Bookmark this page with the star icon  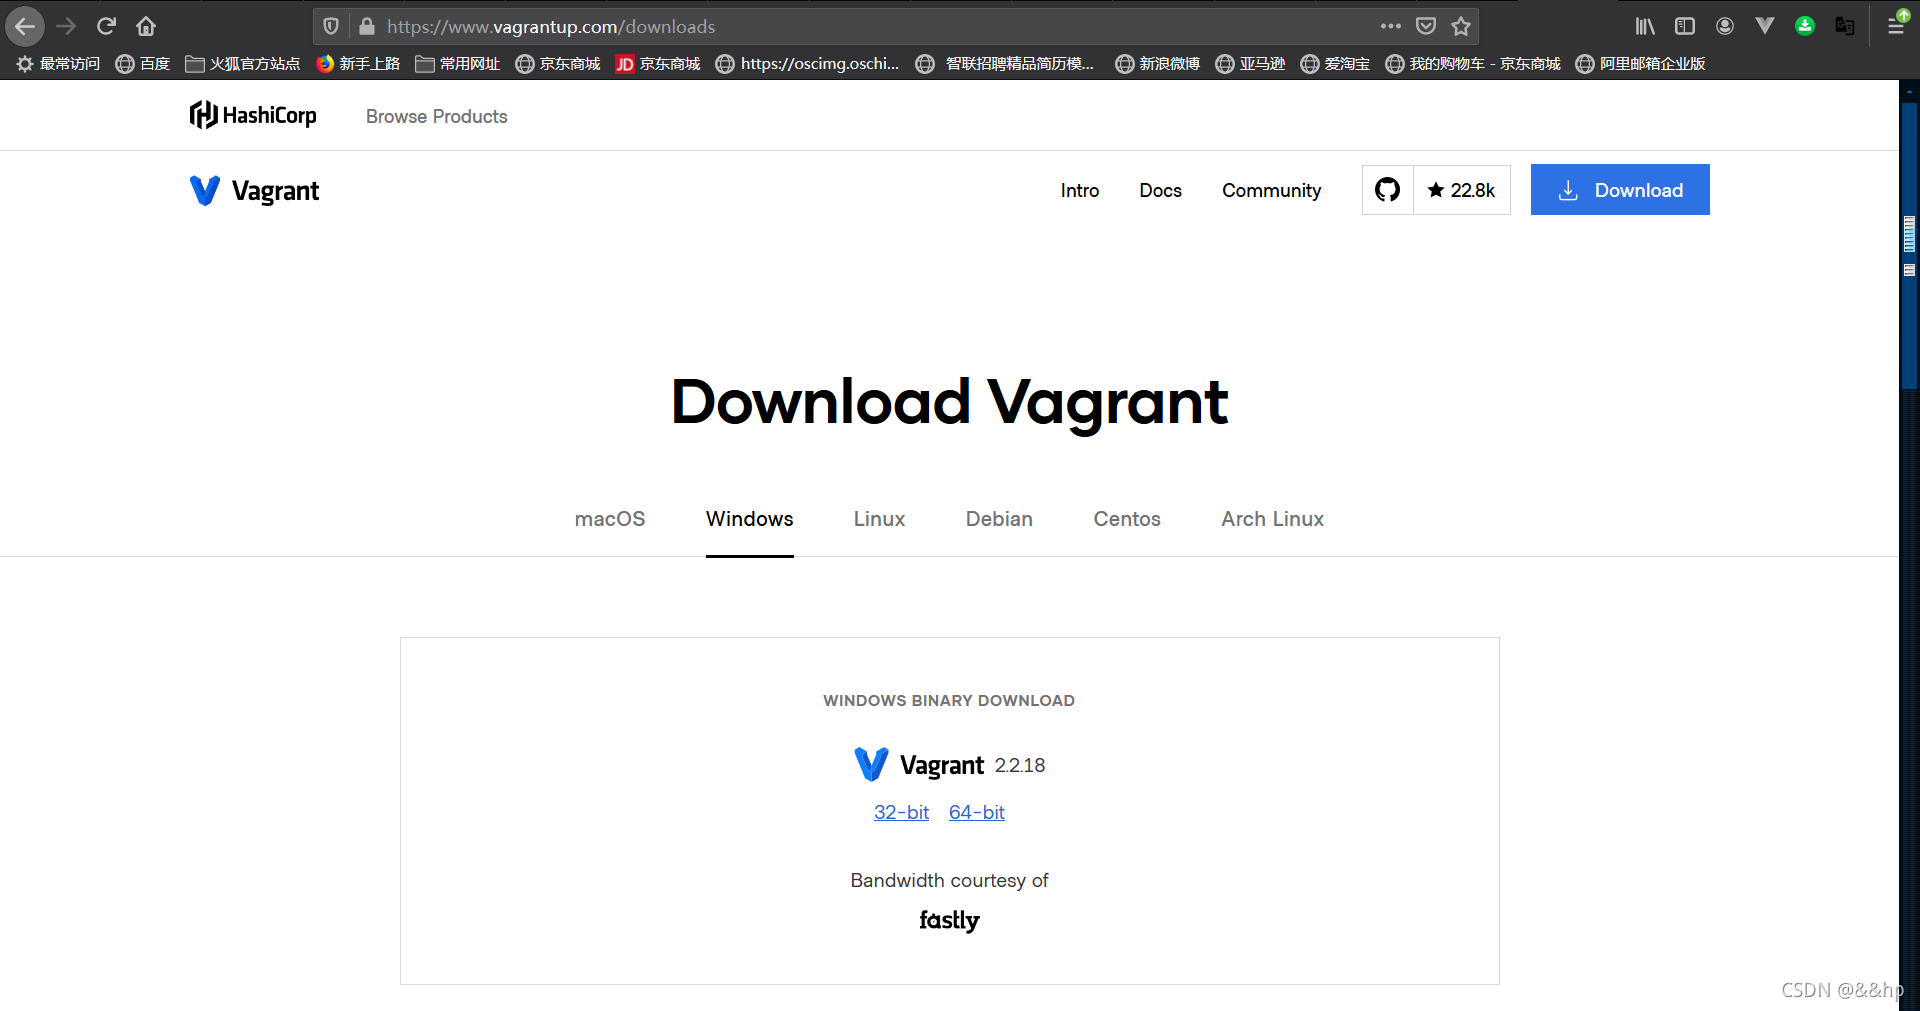click(1461, 26)
